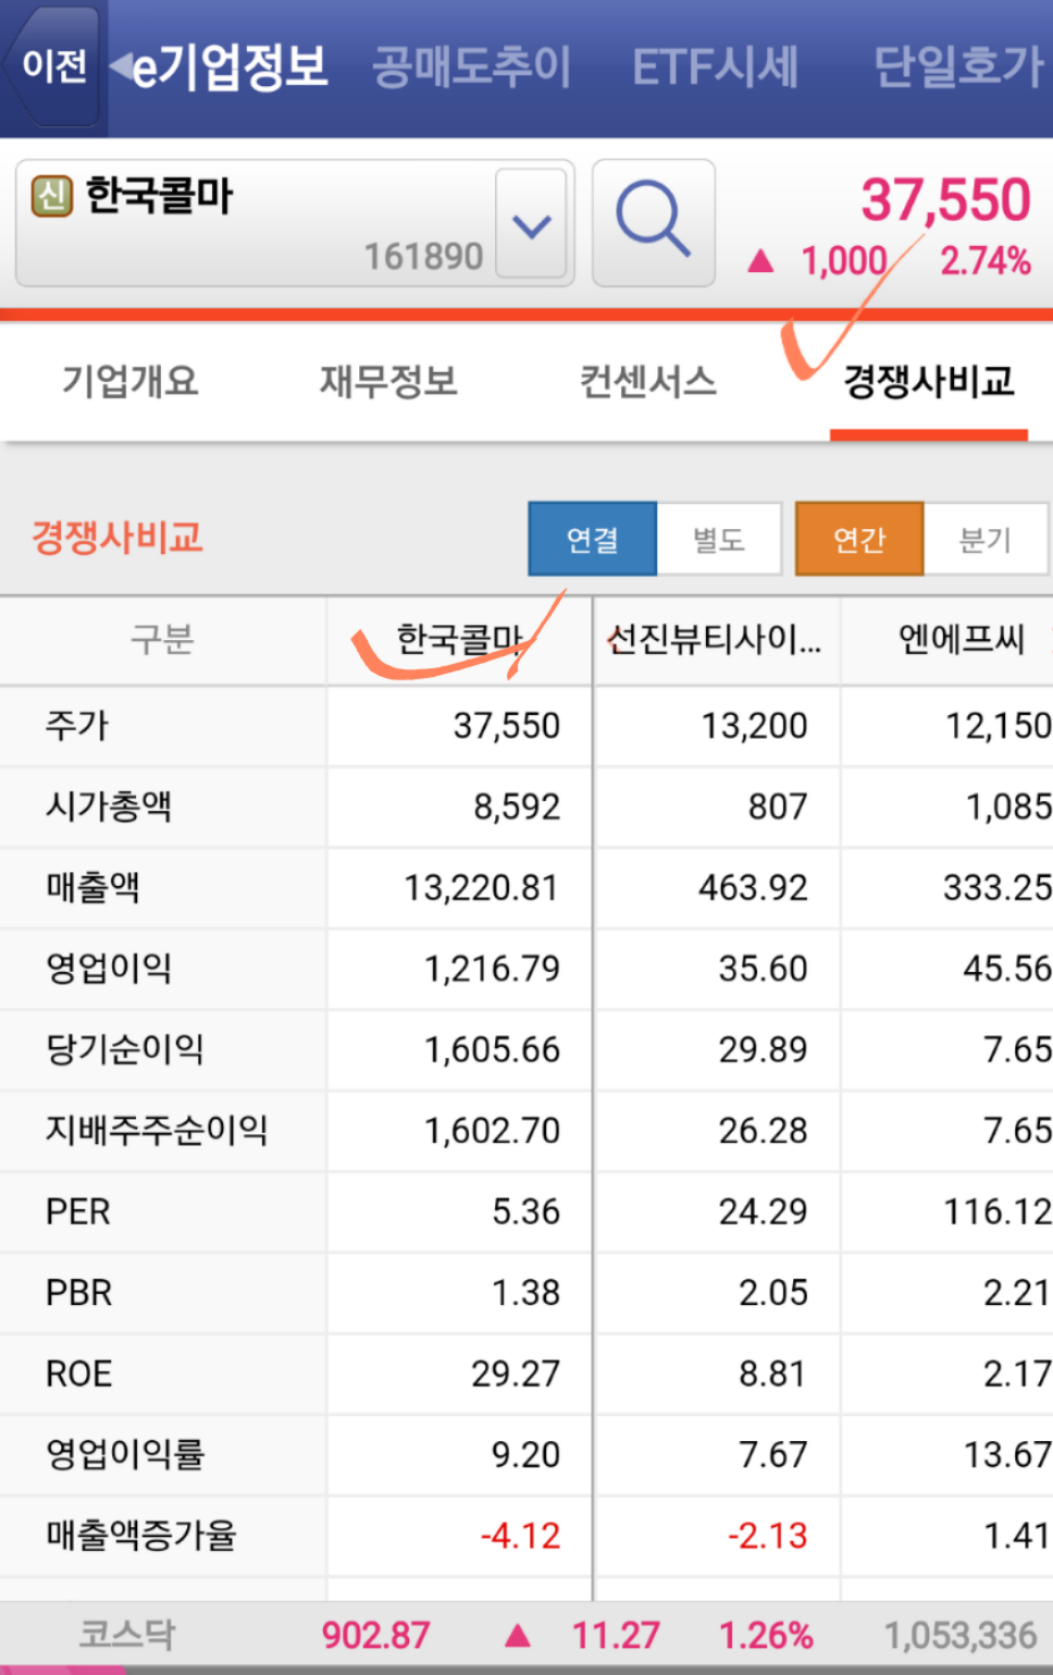The image size is (1053, 1675).
Task: Tap the current price 37,550 at top
Action: coord(945,200)
